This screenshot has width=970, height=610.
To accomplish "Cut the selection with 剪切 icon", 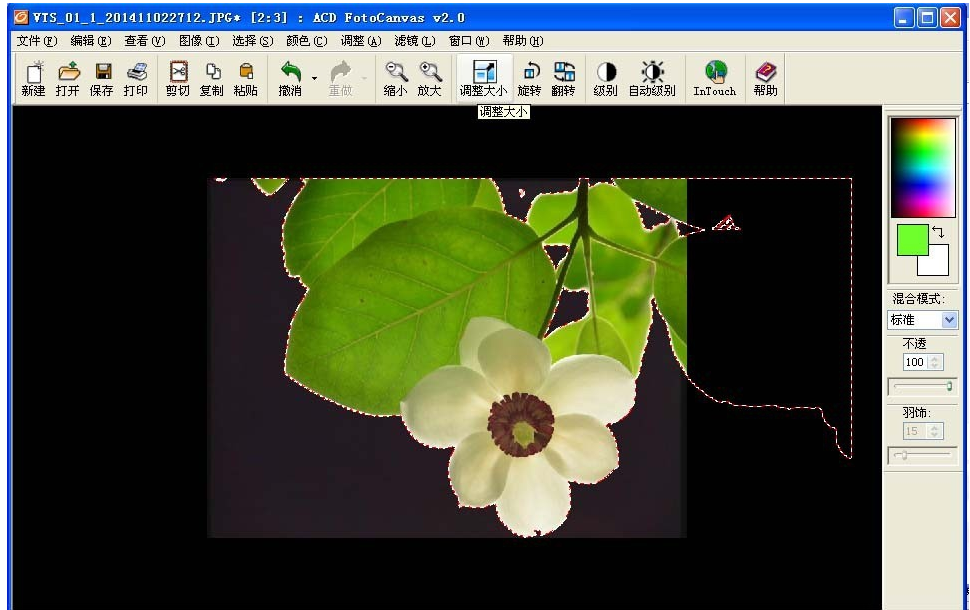I will click(x=178, y=78).
